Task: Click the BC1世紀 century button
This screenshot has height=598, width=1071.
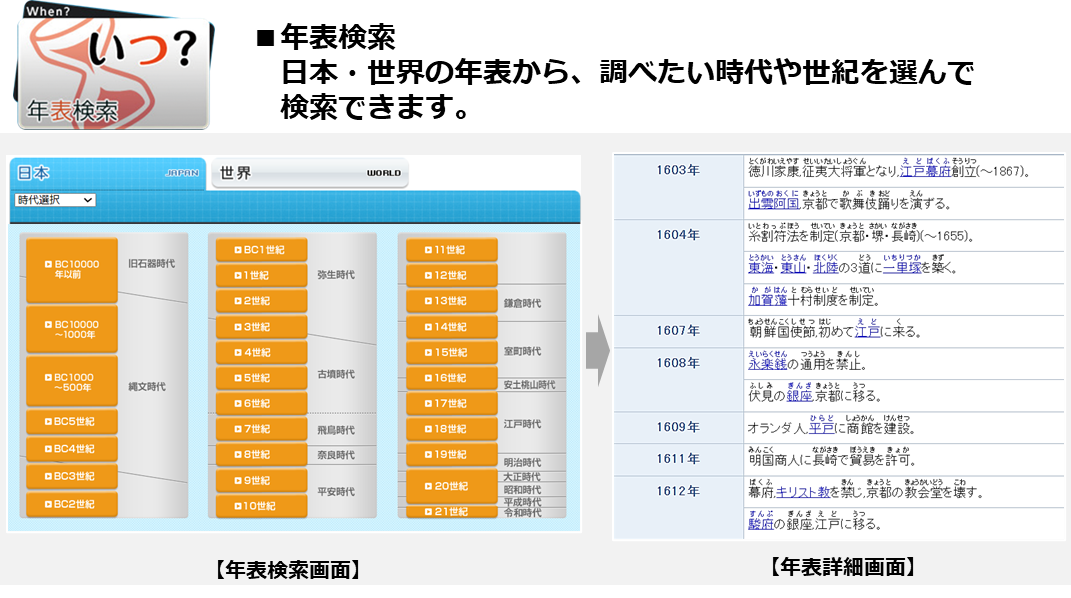Action: click(261, 249)
